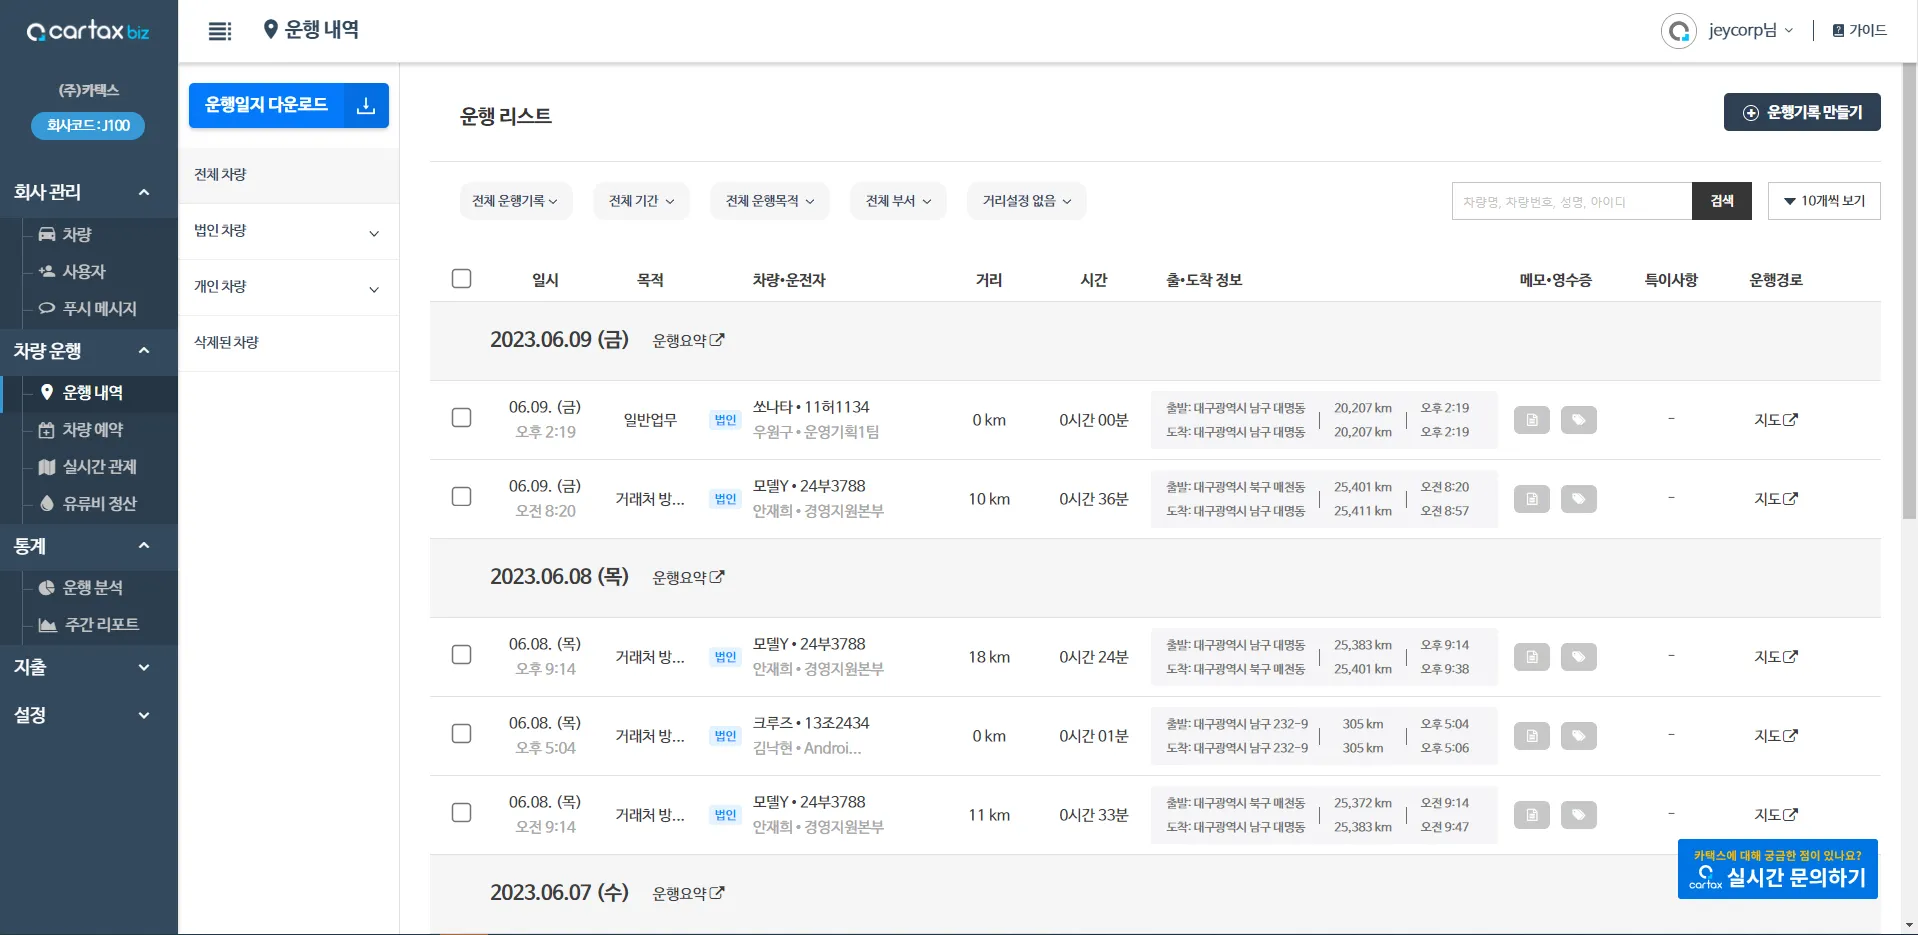The width and height of the screenshot is (1918, 935).
Task: Check the box for 06.08 오후 5:04 trip
Action: 461,733
